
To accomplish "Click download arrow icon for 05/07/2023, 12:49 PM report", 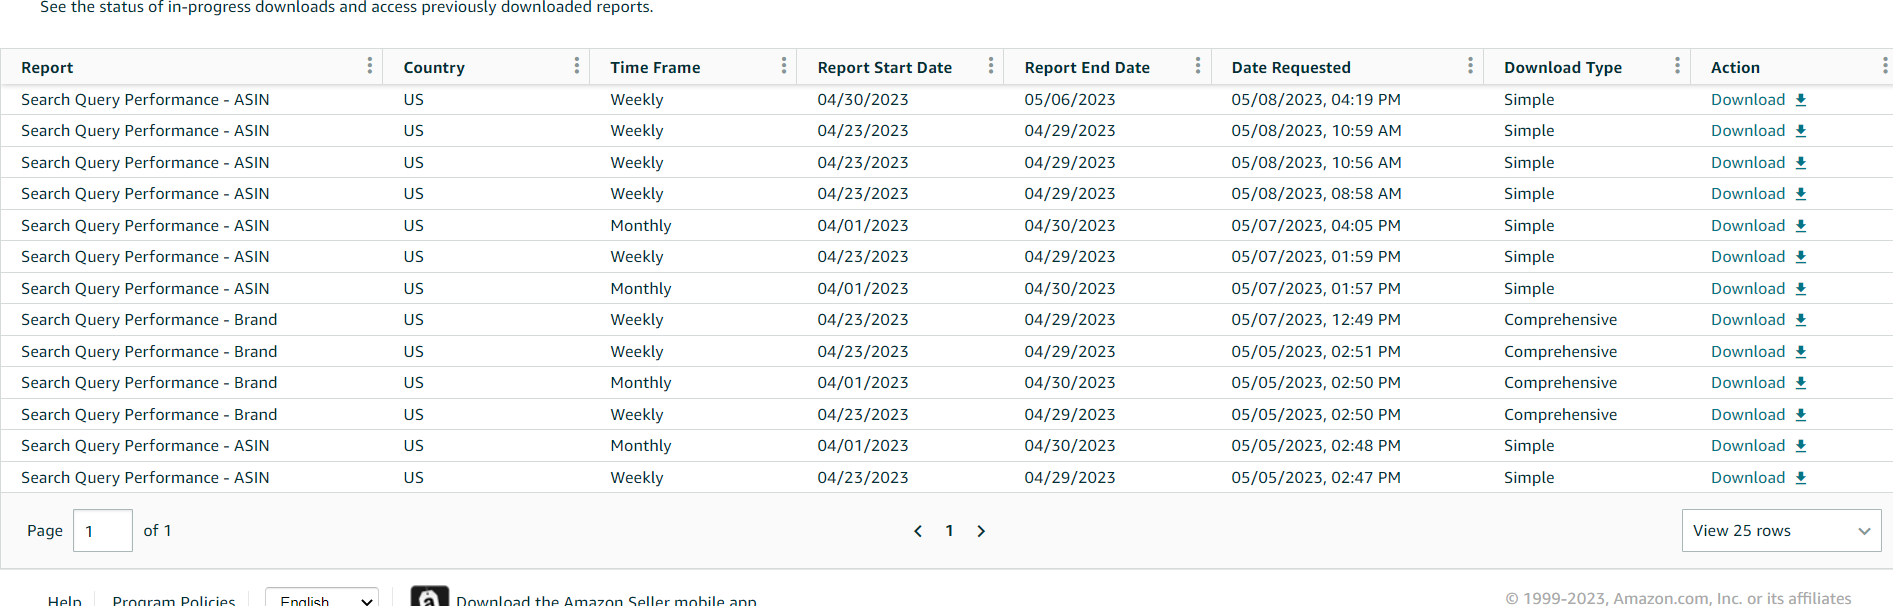I will click(1801, 320).
